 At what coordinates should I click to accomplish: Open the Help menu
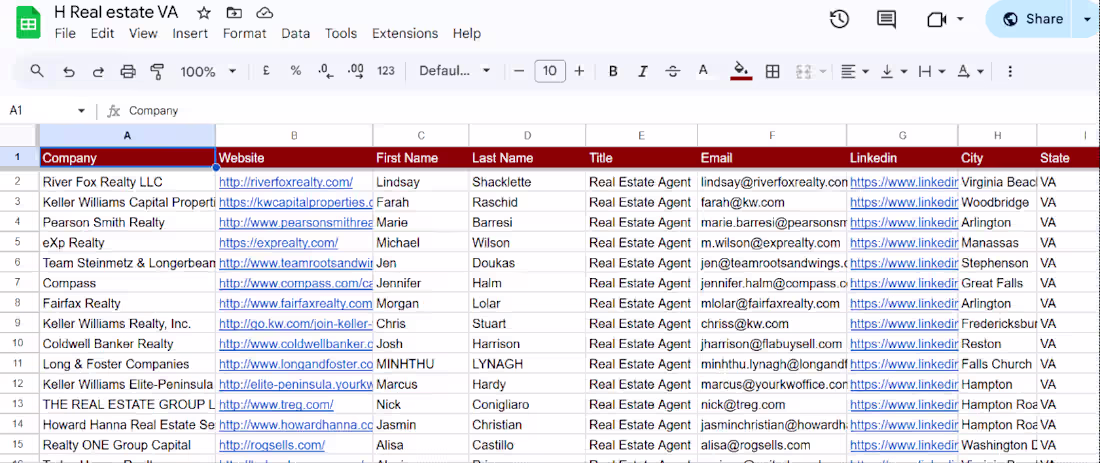point(467,33)
